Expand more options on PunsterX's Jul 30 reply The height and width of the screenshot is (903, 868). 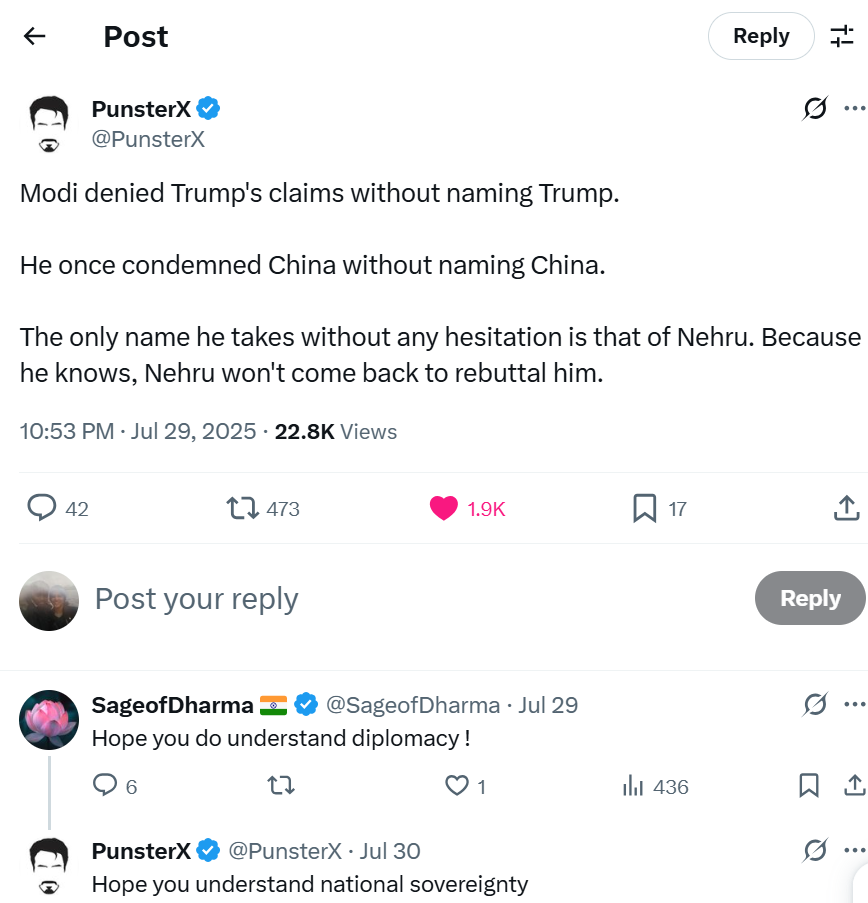853,851
